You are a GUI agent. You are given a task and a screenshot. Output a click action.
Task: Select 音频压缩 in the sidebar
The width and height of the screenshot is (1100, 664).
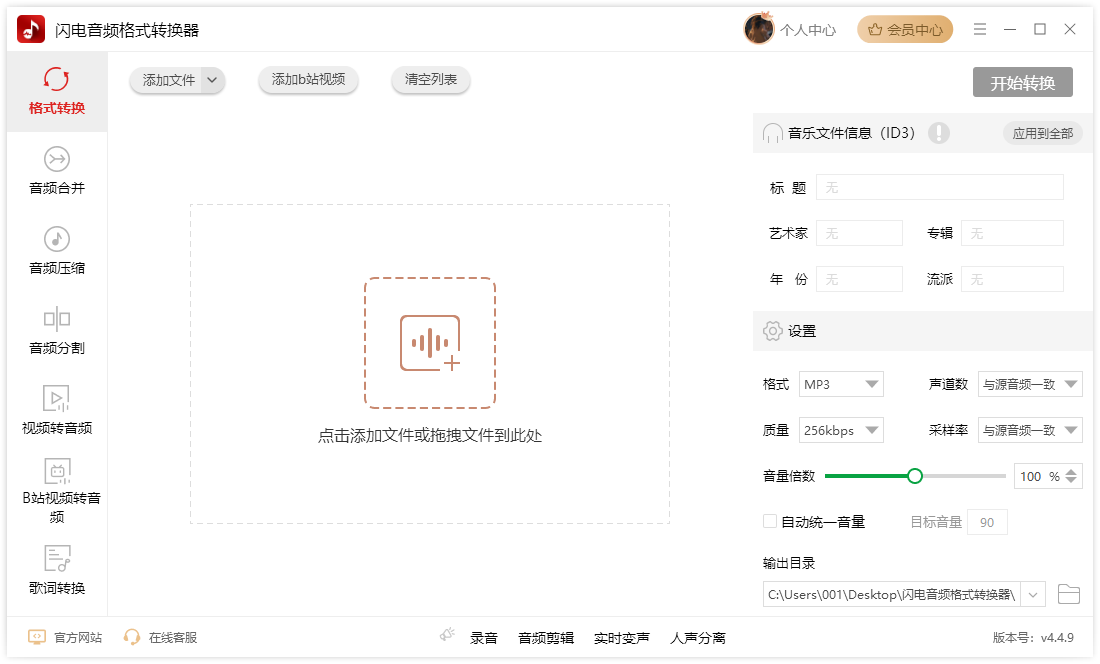56,249
